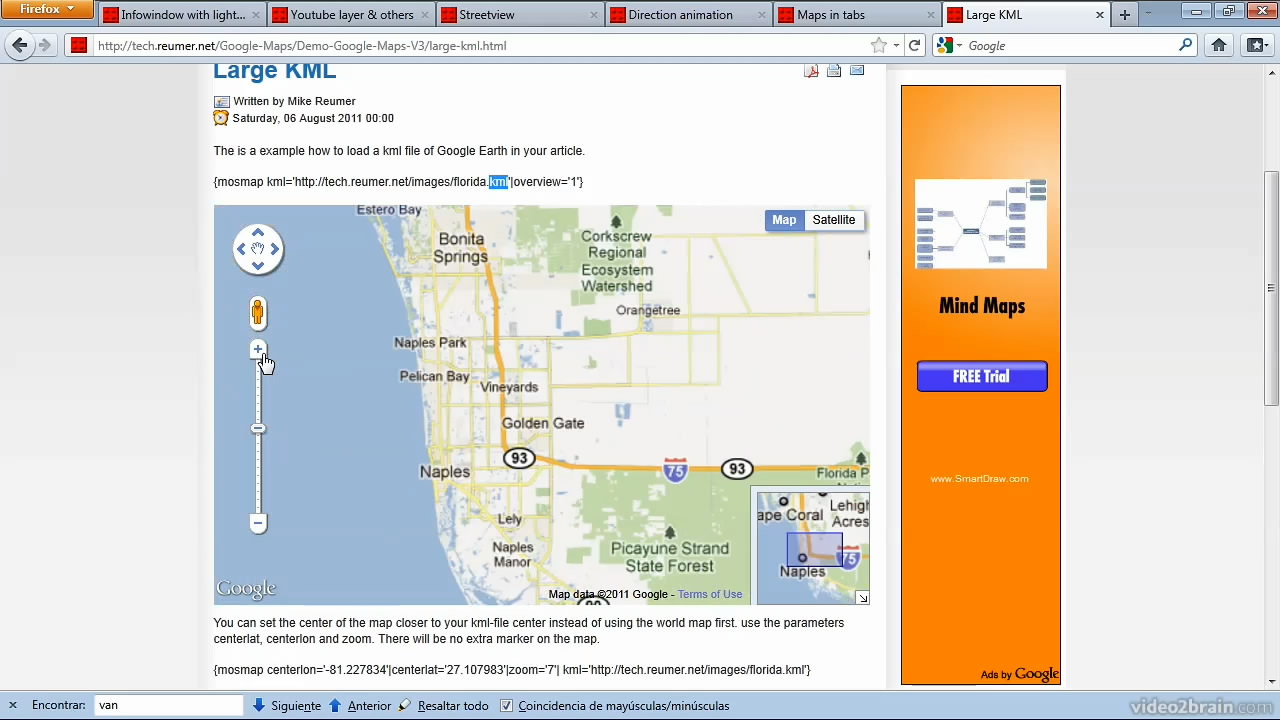Click the author line Written by Mike Reumer
1280x720 pixels.
(294, 101)
